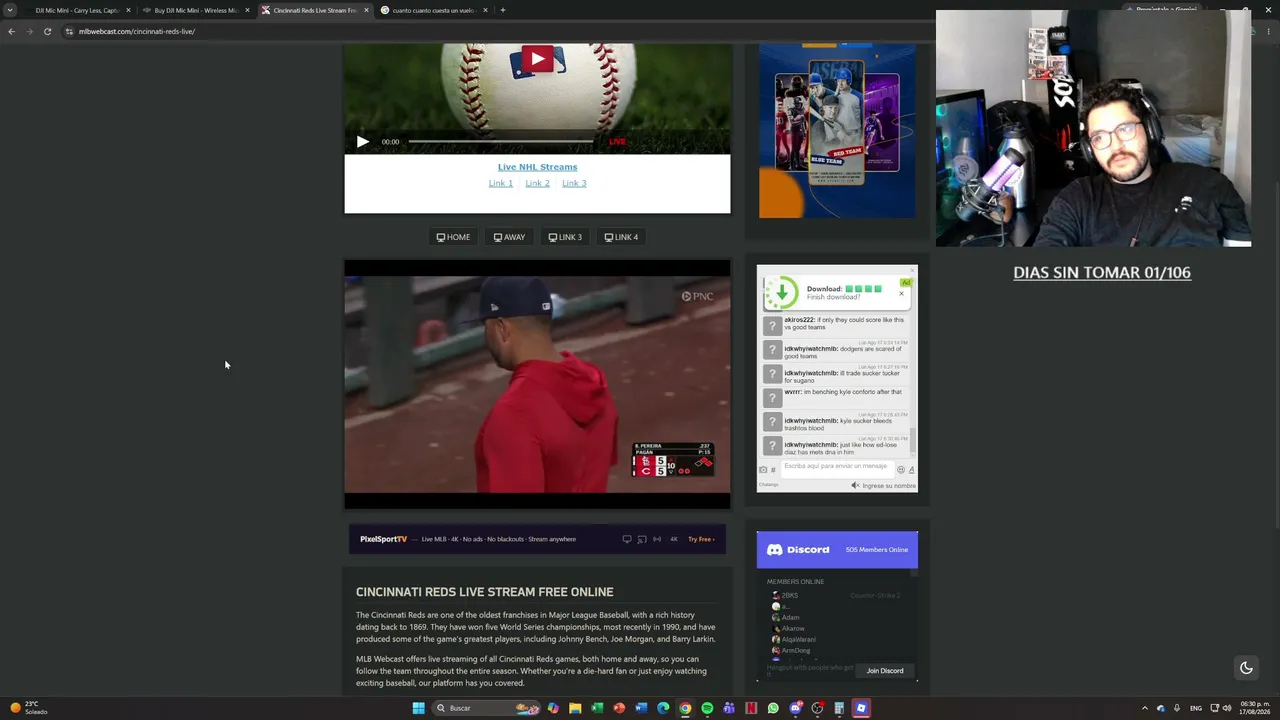Open the Live NHL Streams link
The width and height of the screenshot is (1280, 720).
537,167
